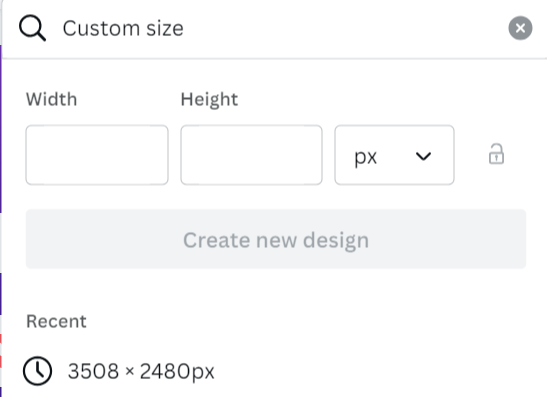Clear the search using the X icon

pos(520,28)
